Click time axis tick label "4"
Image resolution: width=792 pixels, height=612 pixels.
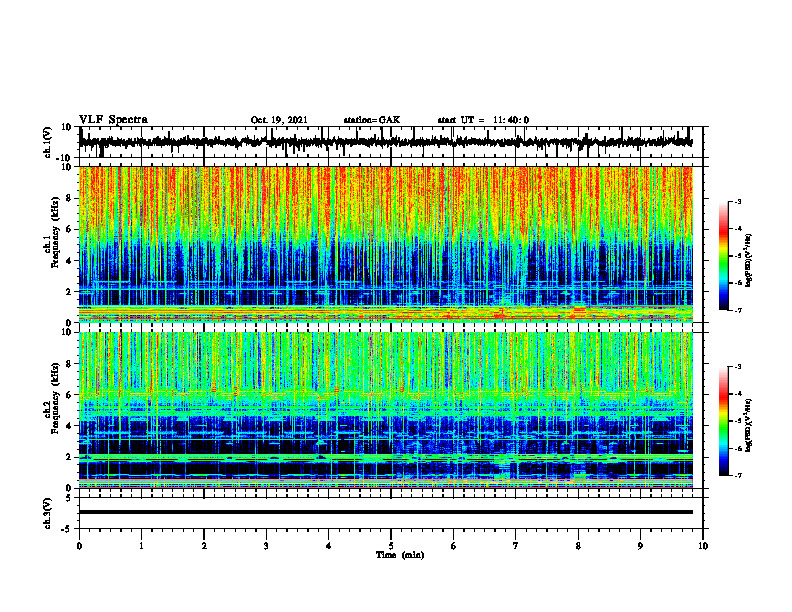[329, 546]
